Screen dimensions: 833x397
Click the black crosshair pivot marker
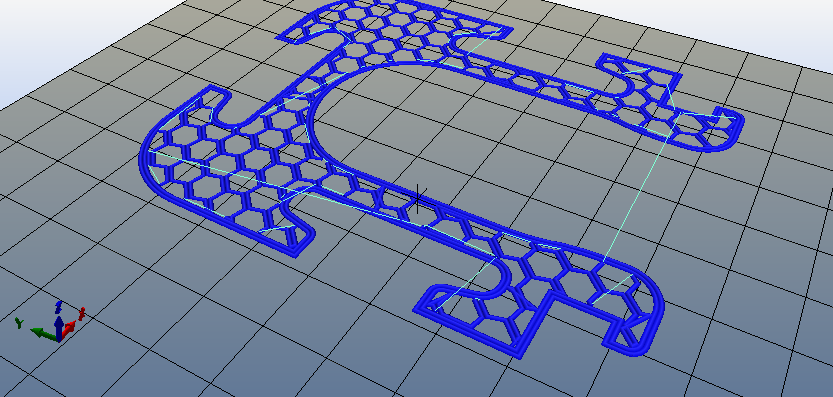(x=418, y=200)
